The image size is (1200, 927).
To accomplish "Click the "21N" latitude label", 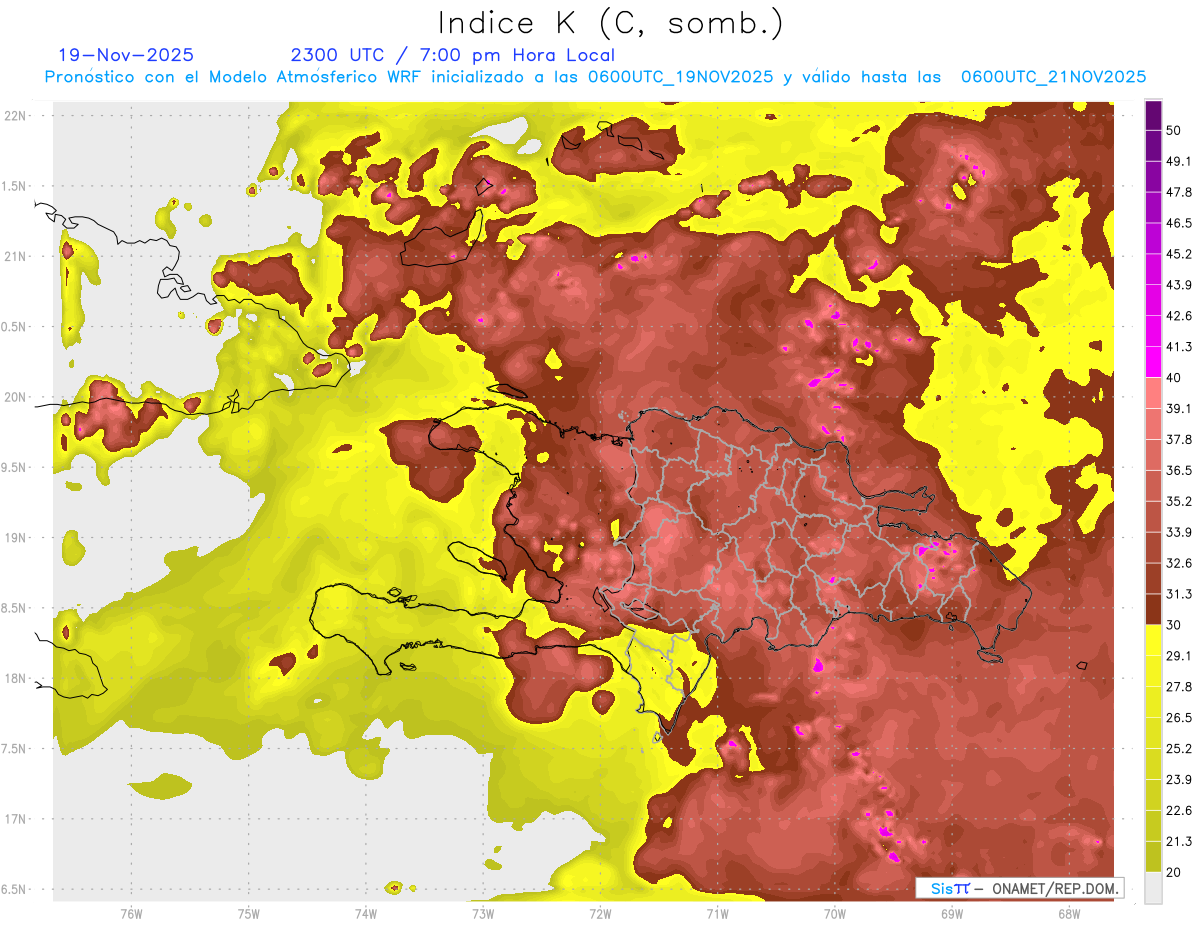I will 14,256.
